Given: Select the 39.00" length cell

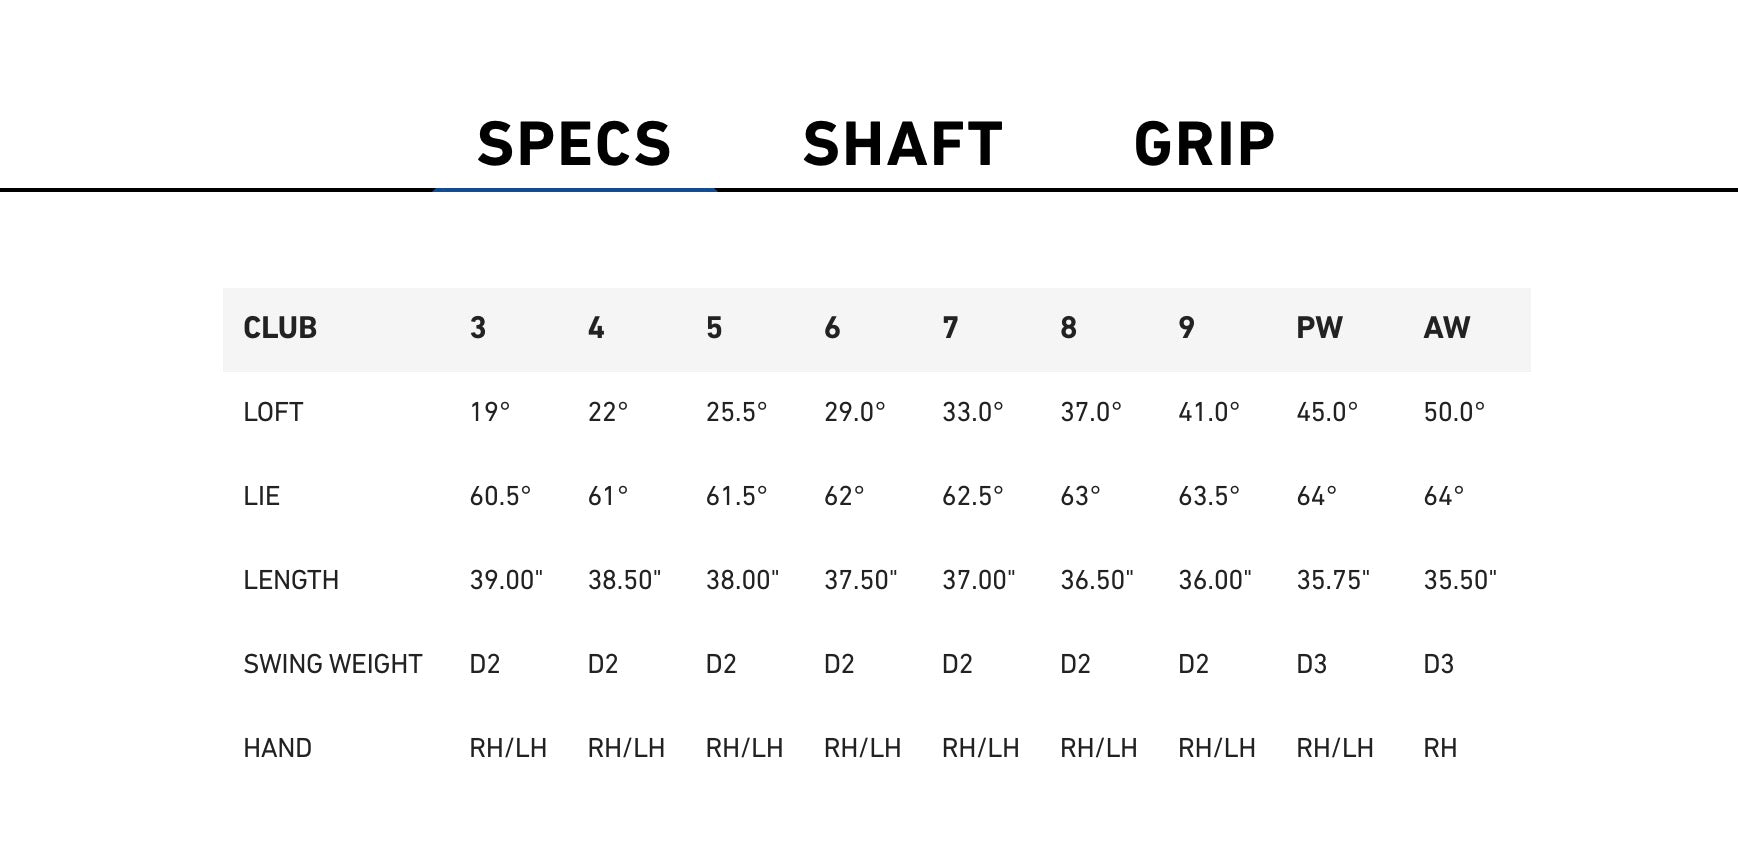Looking at the screenshot, I should (x=506, y=580).
